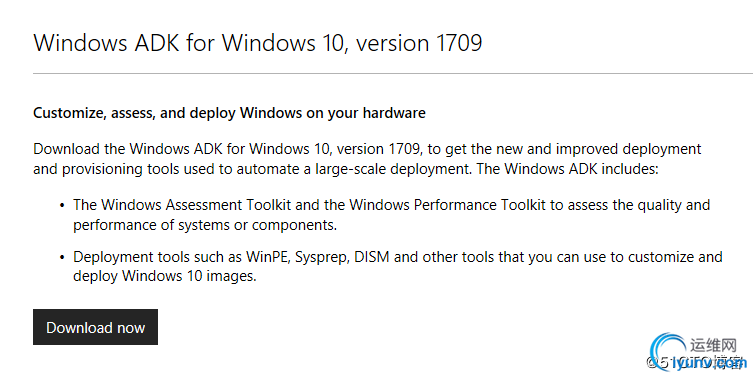
Task: Click the horizontal divider under the heading
Action: [x=393, y=74]
